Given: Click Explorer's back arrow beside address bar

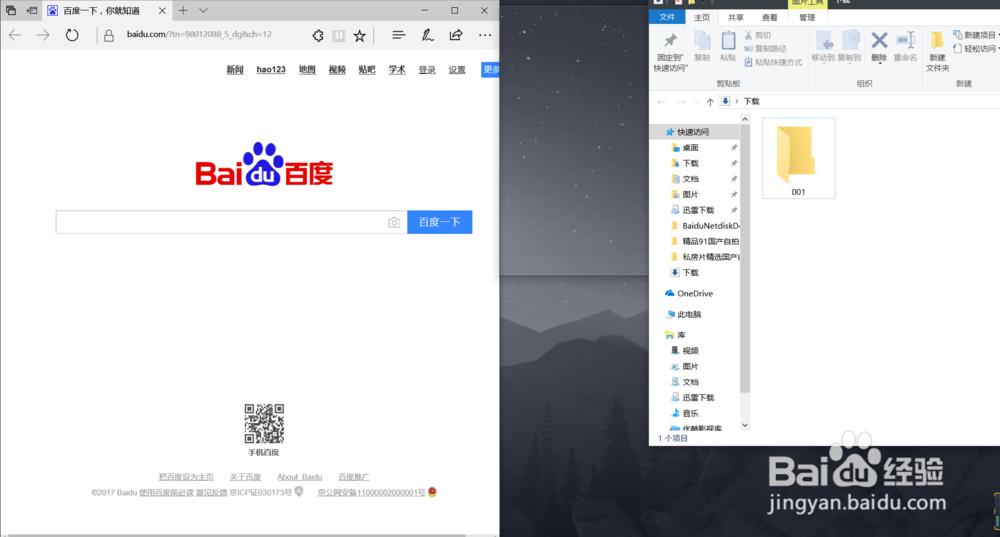Looking at the screenshot, I should [x=661, y=102].
